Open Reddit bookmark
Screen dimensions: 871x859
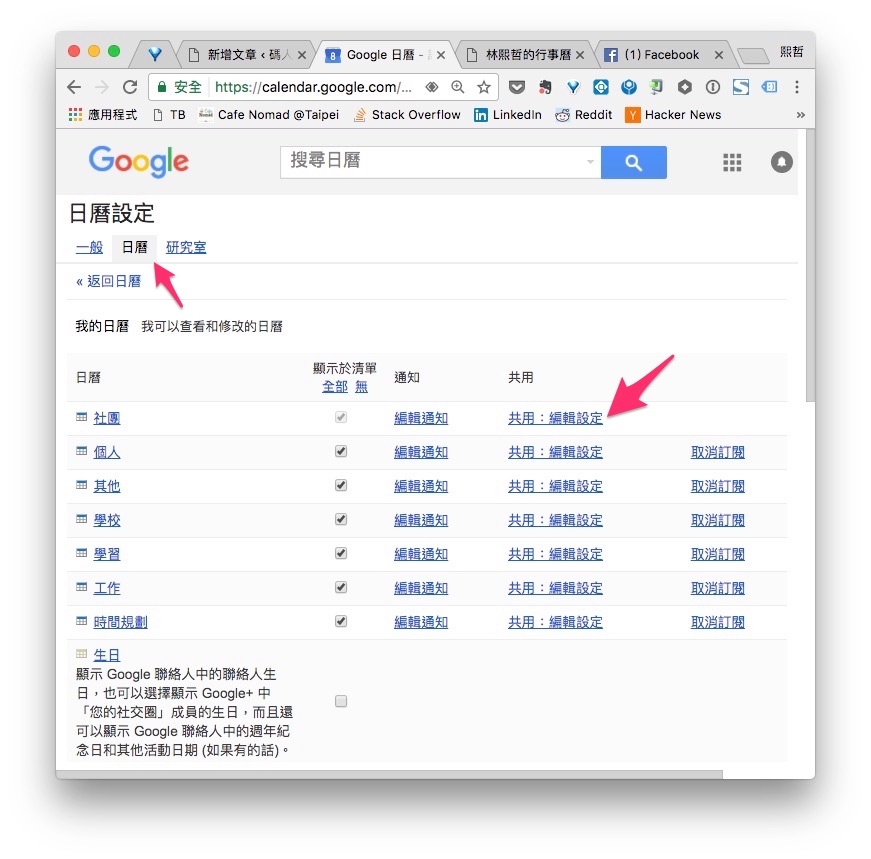(x=583, y=115)
